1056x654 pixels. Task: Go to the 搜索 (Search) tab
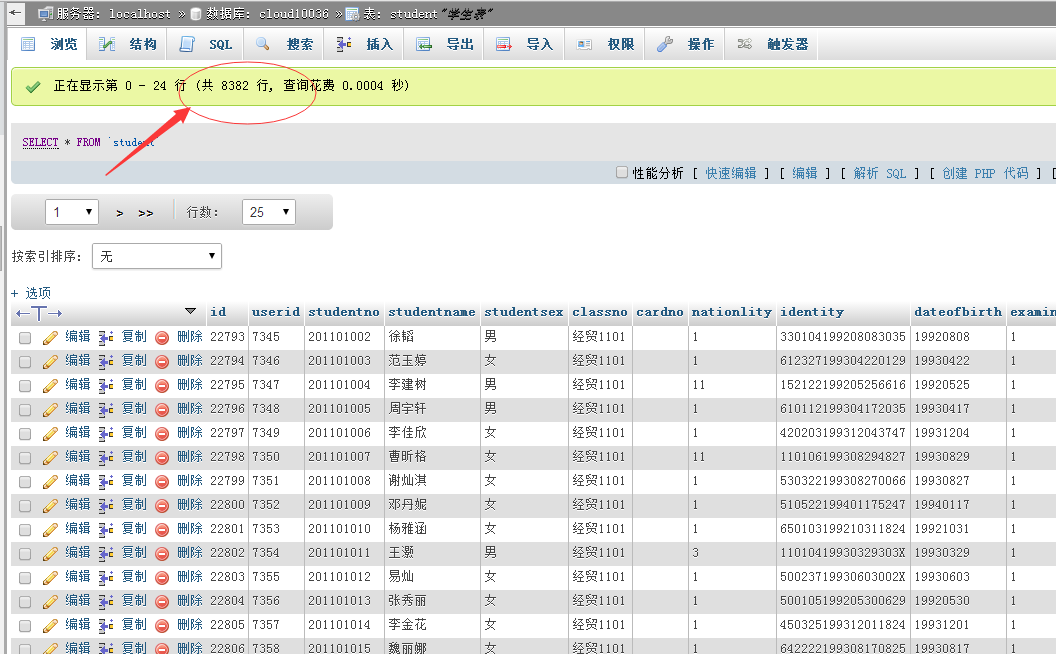(285, 44)
